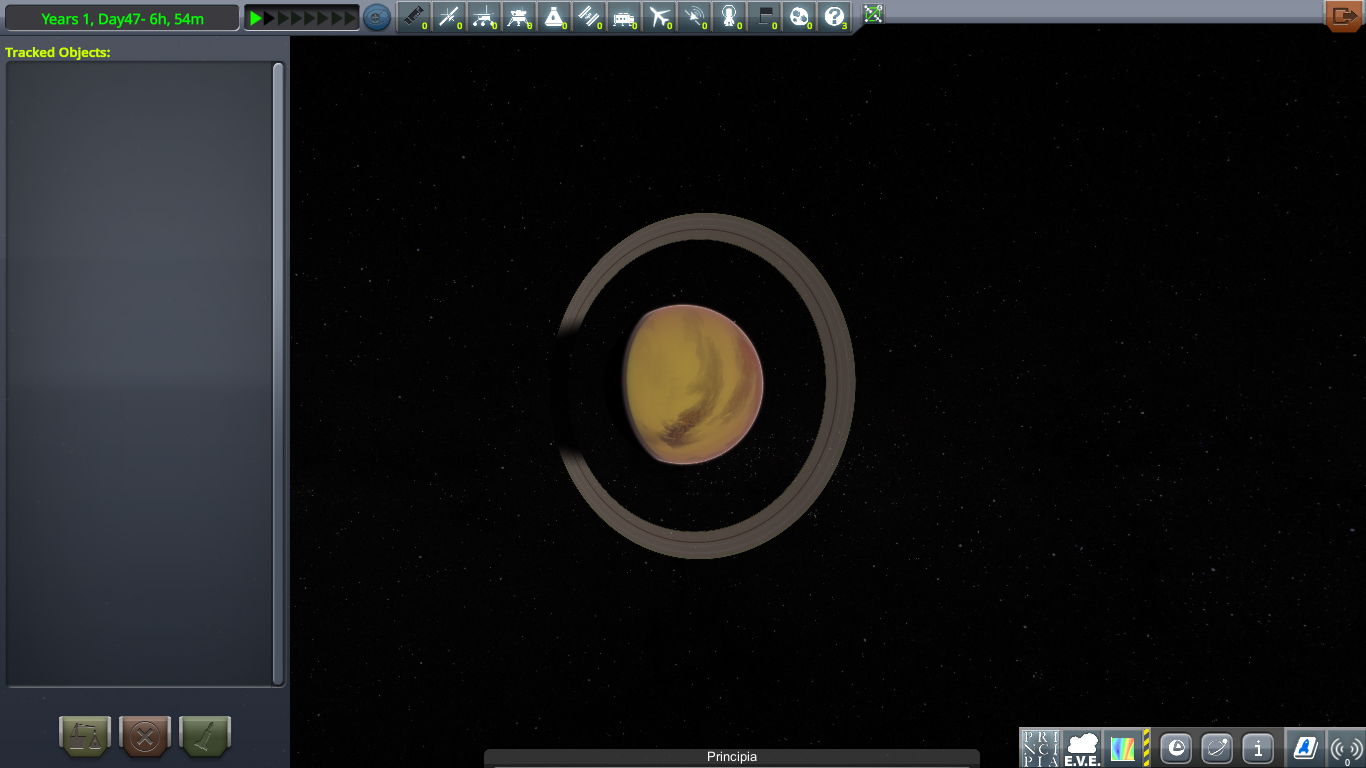1366x768 pixels.
Task: Toggle the Station vessel filter
Action: [589, 17]
